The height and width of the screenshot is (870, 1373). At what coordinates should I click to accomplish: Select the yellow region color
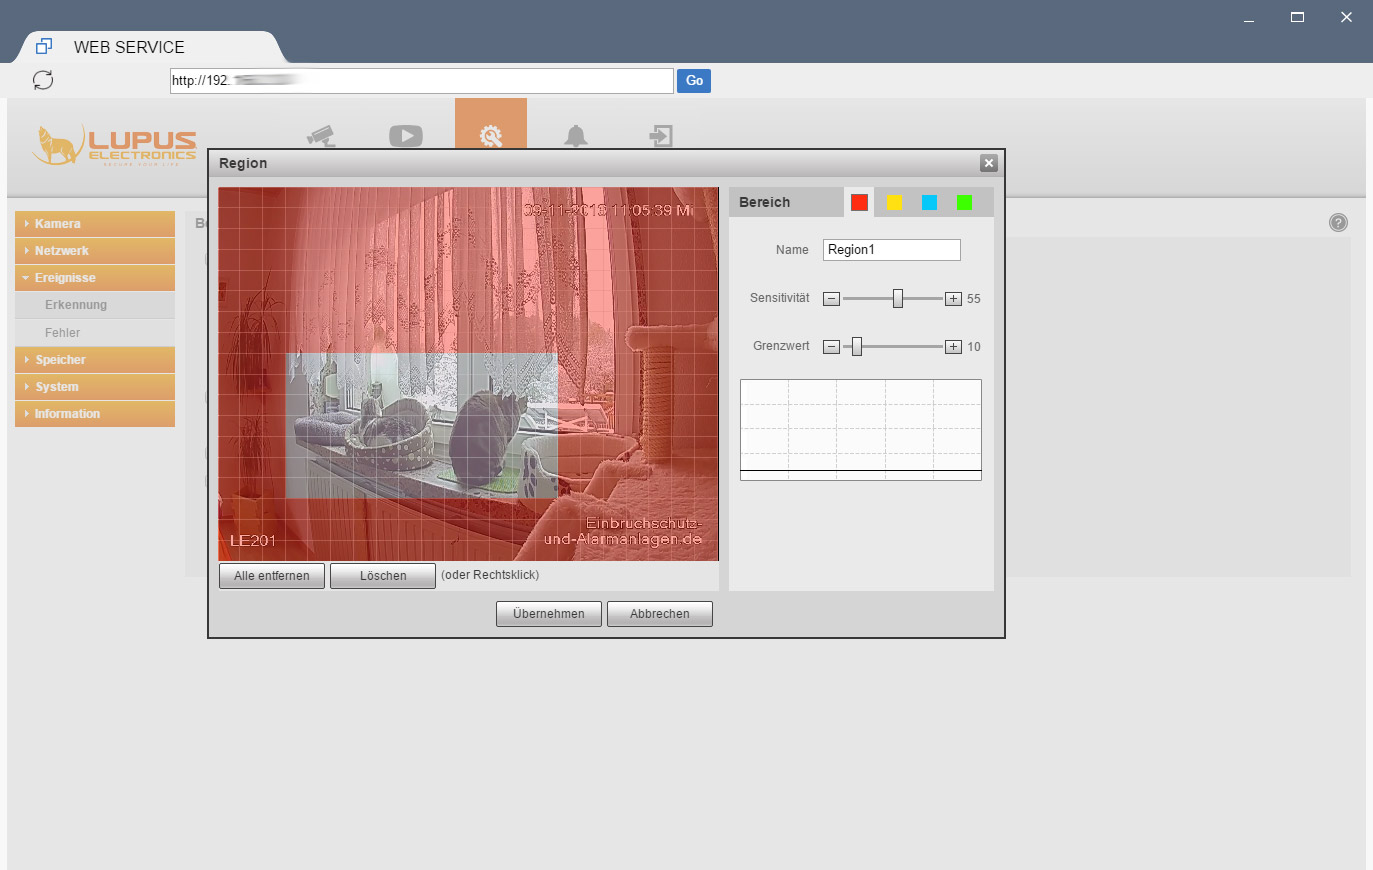pos(894,202)
